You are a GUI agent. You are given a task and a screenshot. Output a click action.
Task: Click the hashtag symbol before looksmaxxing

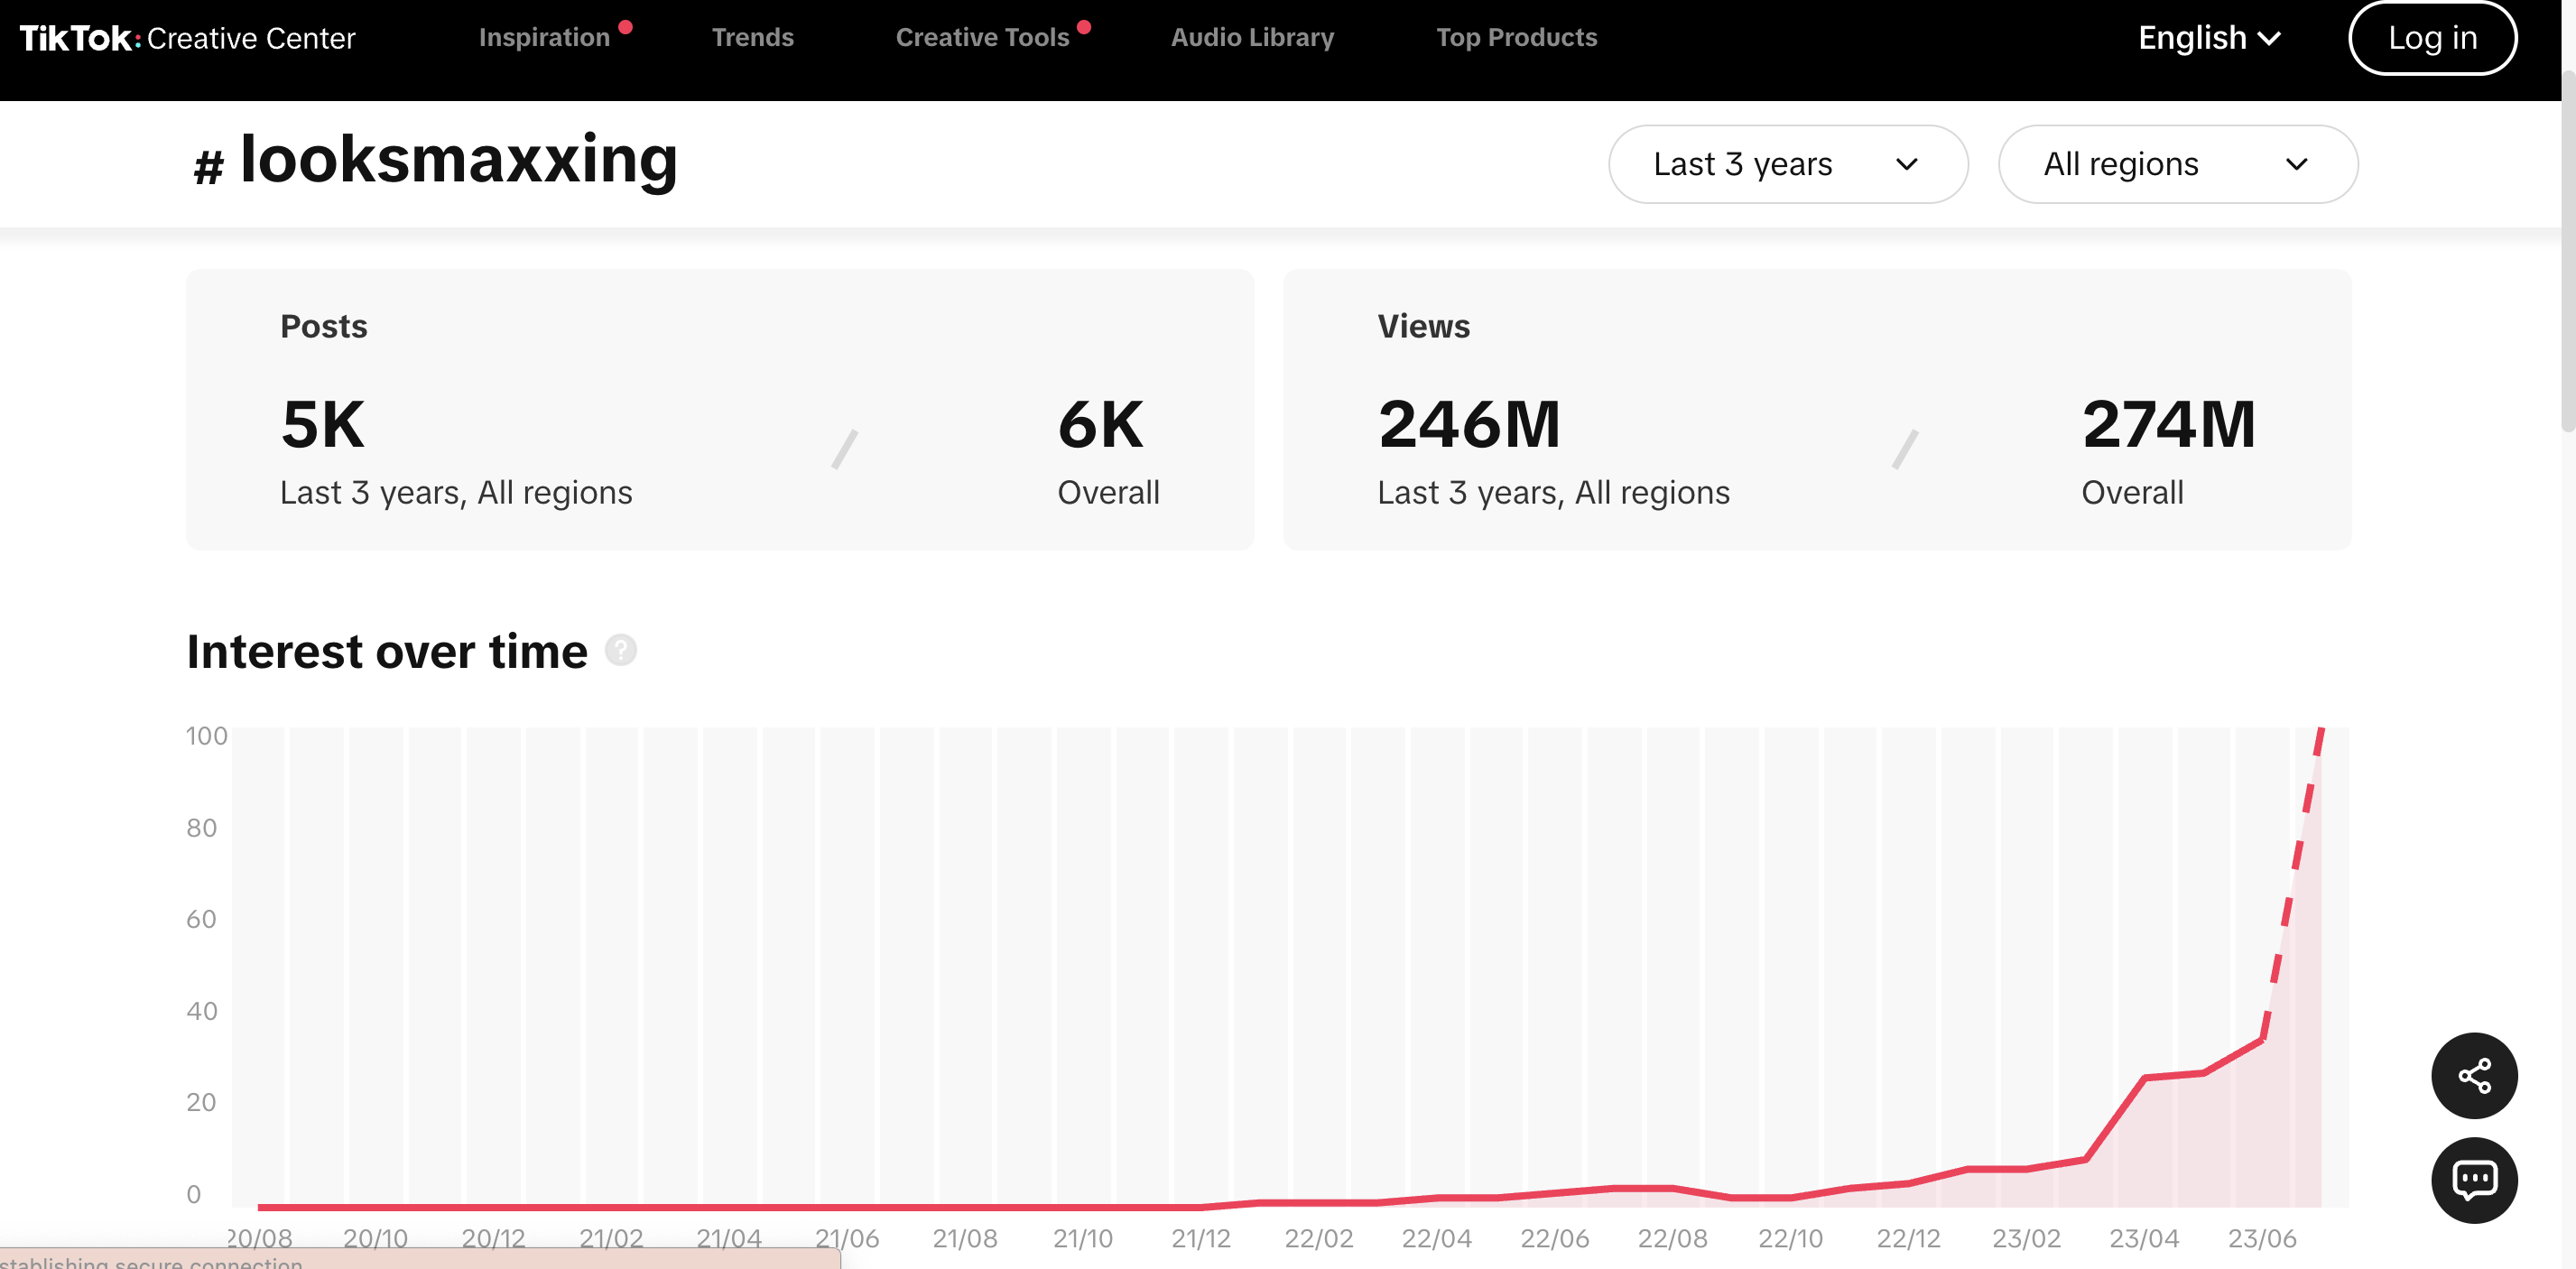208,166
